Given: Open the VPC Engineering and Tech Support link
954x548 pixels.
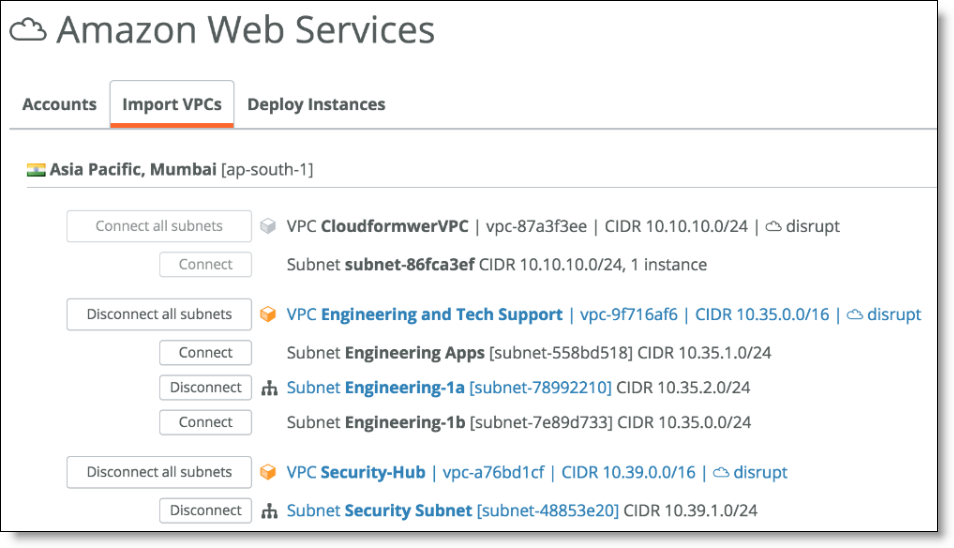Looking at the screenshot, I should tap(425, 314).
